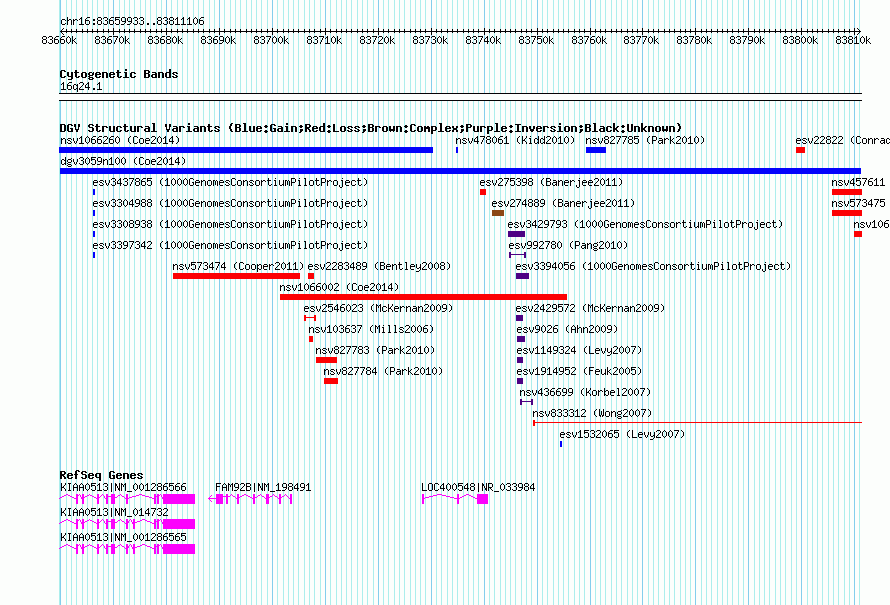Click the 83750k ruler position
The width and height of the screenshot is (890, 605).
[536, 41]
